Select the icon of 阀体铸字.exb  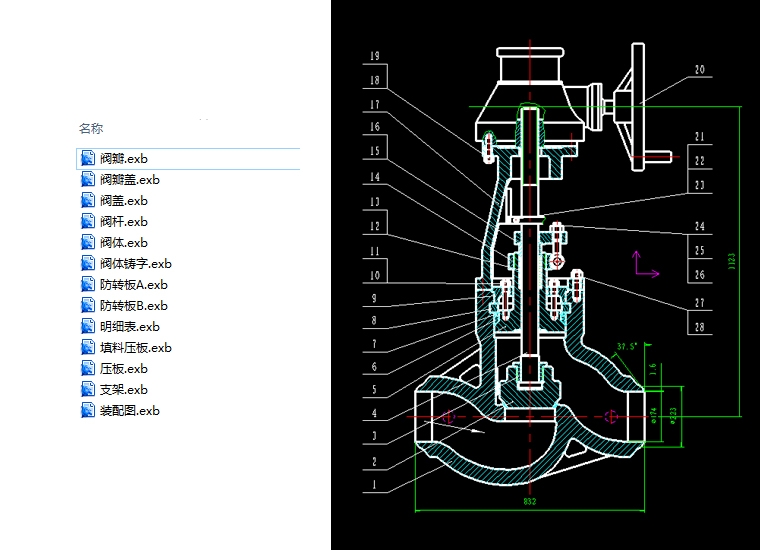(x=88, y=264)
